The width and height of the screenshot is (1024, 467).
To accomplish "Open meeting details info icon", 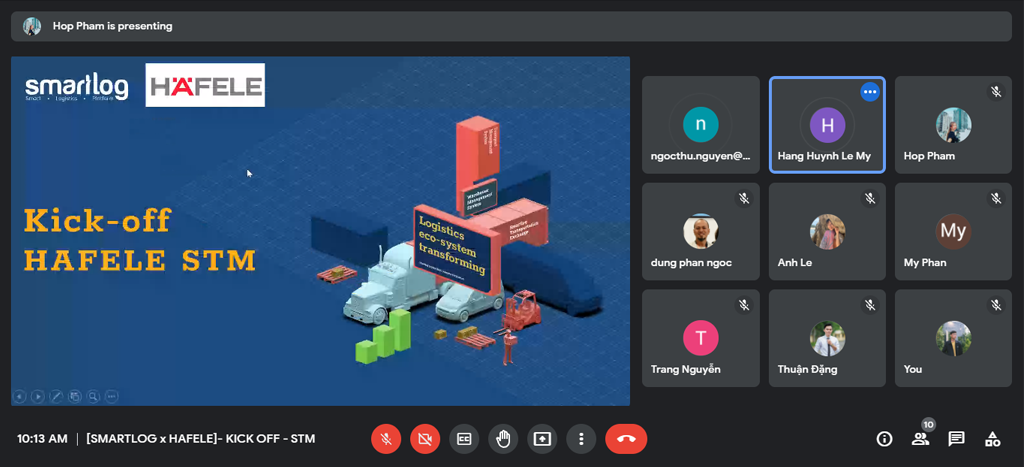I will (x=884, y=438).
